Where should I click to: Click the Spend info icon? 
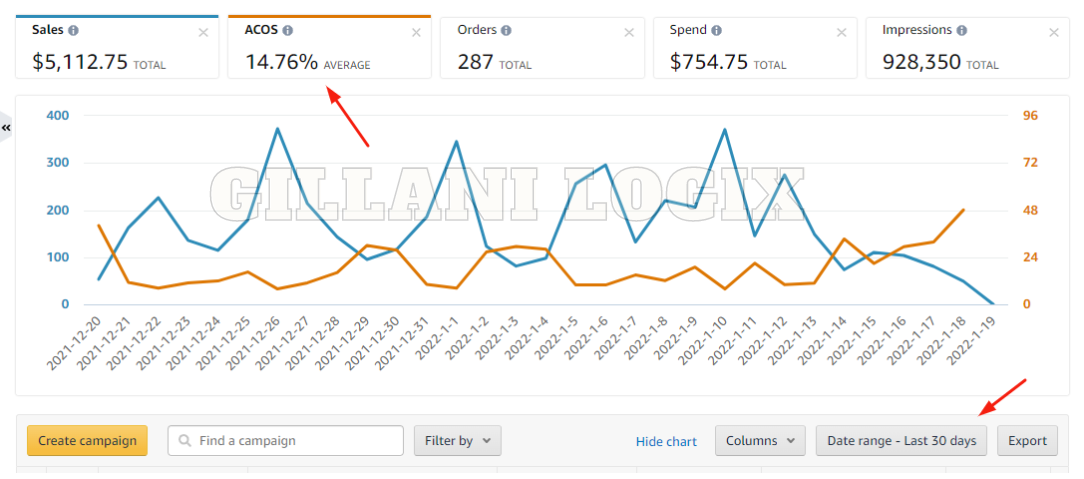717,30
